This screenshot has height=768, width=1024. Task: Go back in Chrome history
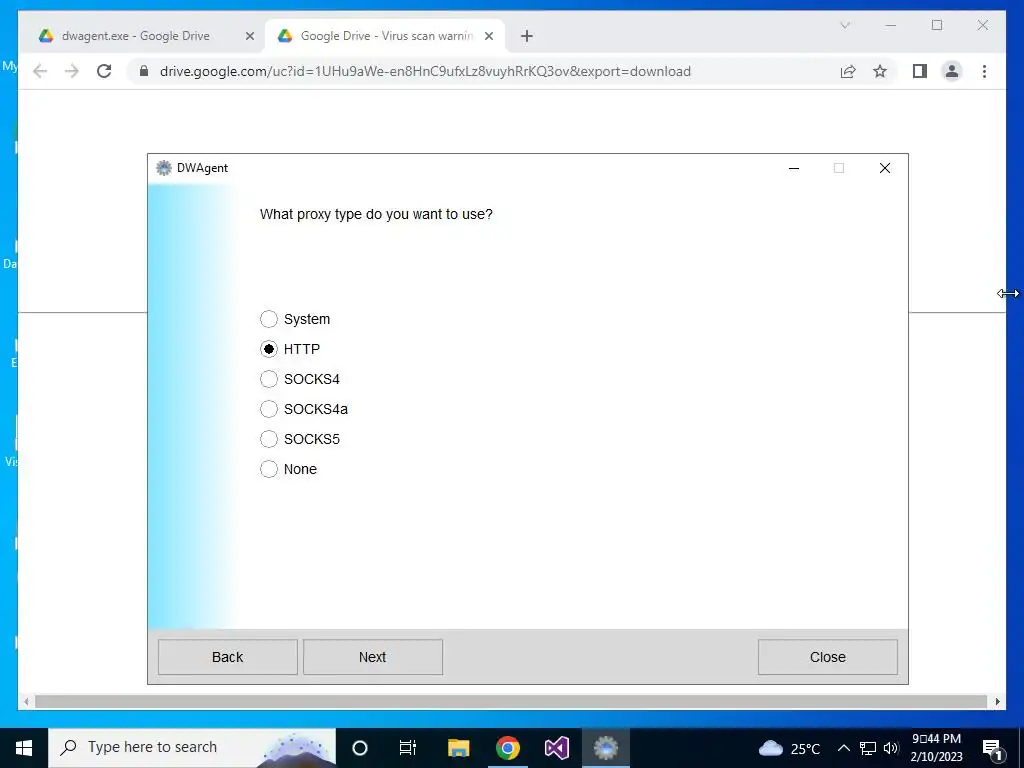tap(40, 71)
